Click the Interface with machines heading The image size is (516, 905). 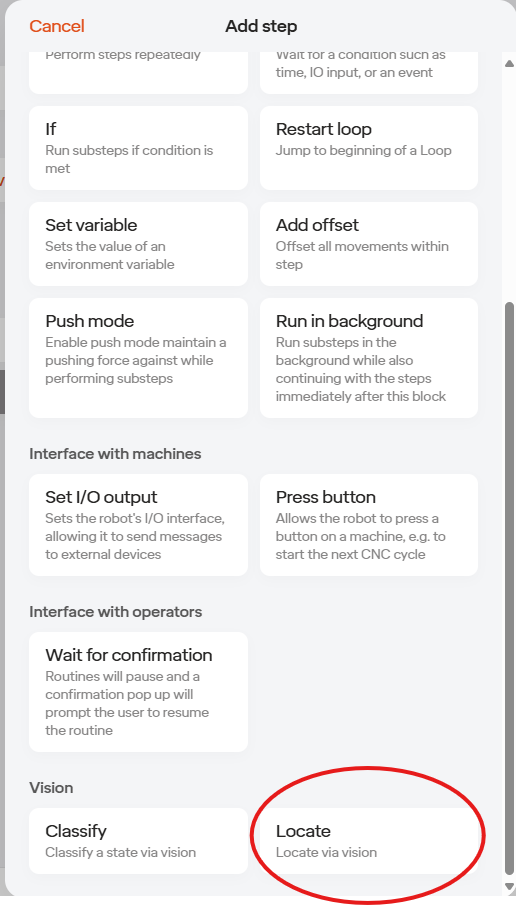click(x=115, y=454)
